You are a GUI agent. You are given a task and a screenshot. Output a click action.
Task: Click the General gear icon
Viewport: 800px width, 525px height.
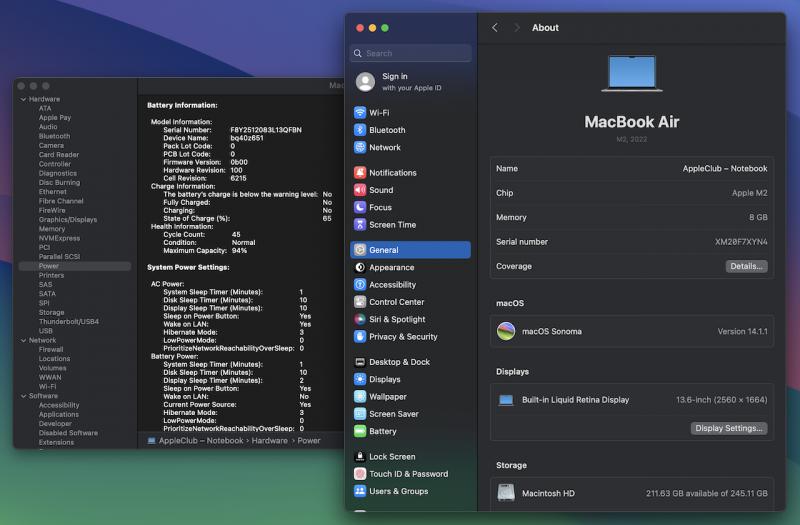pyautogui.click(x=360, y=249)
